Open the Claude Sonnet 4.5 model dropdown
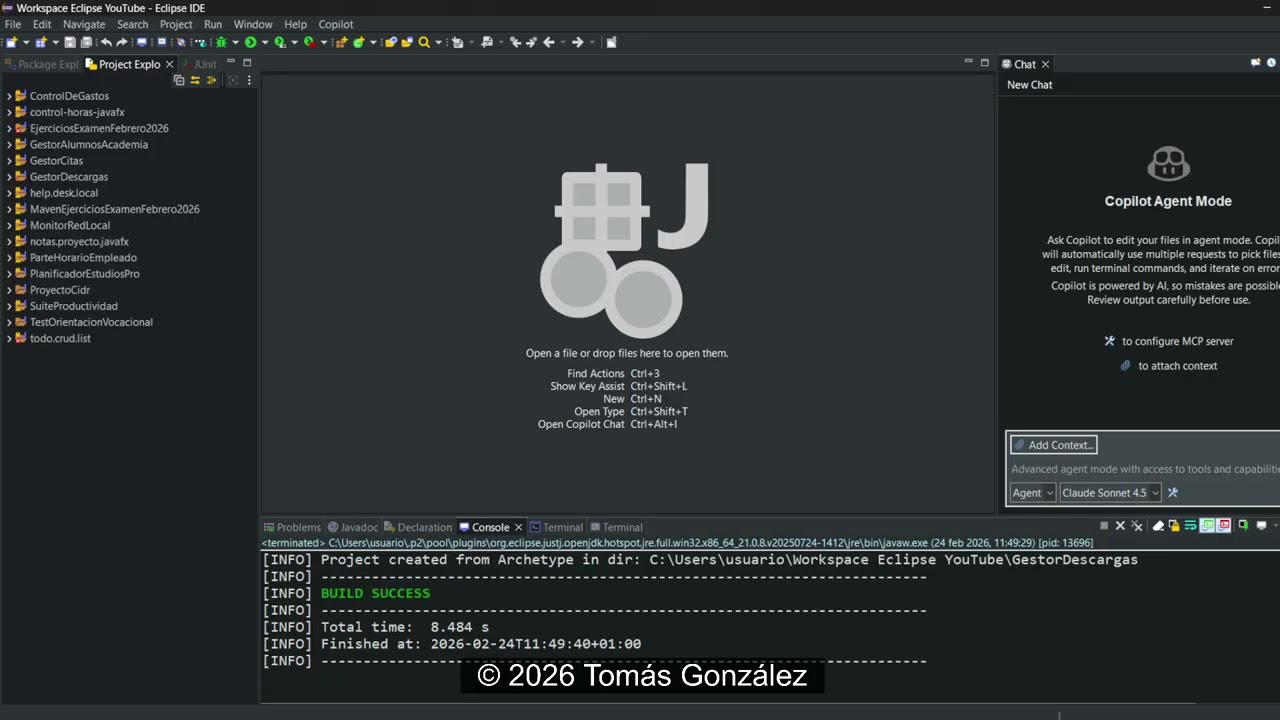Screen dimensions: 1280x720 [x=1111, y=492]
